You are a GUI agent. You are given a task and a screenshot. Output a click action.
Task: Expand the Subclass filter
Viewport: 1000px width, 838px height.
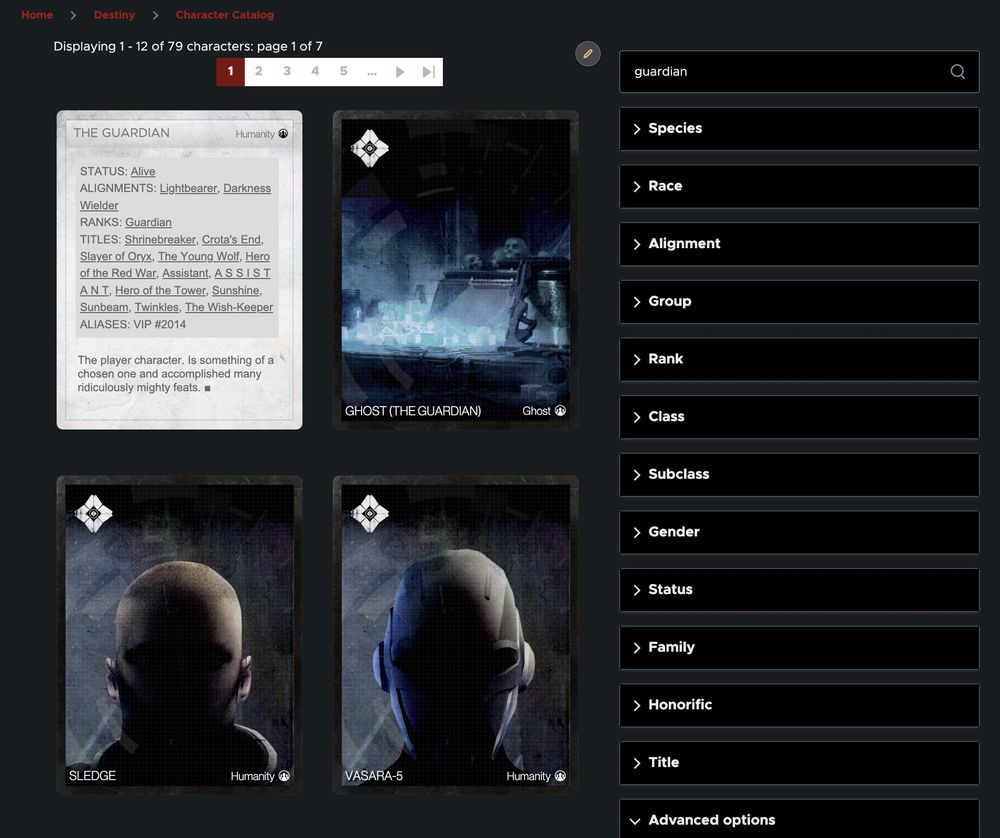click(799, 474)
